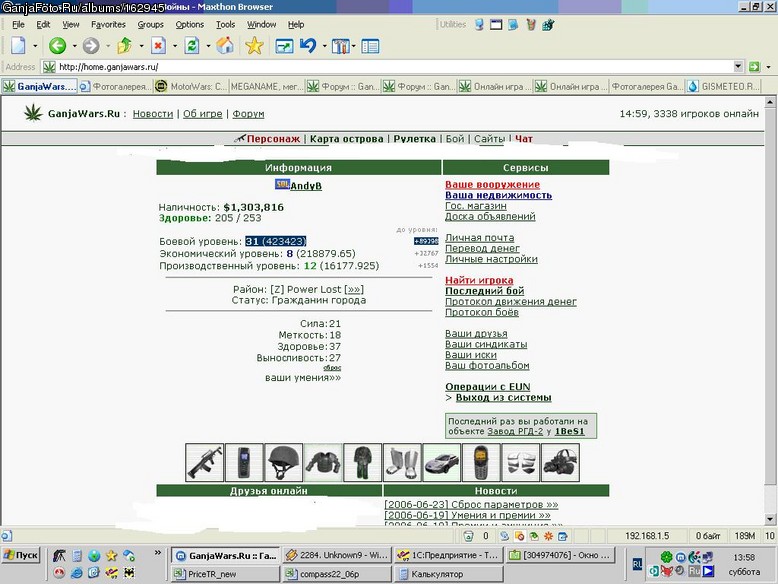Refresh the page with the toolbar Refresh icon
Viewport: 778px width, 584px height.
tap(192, 46)
